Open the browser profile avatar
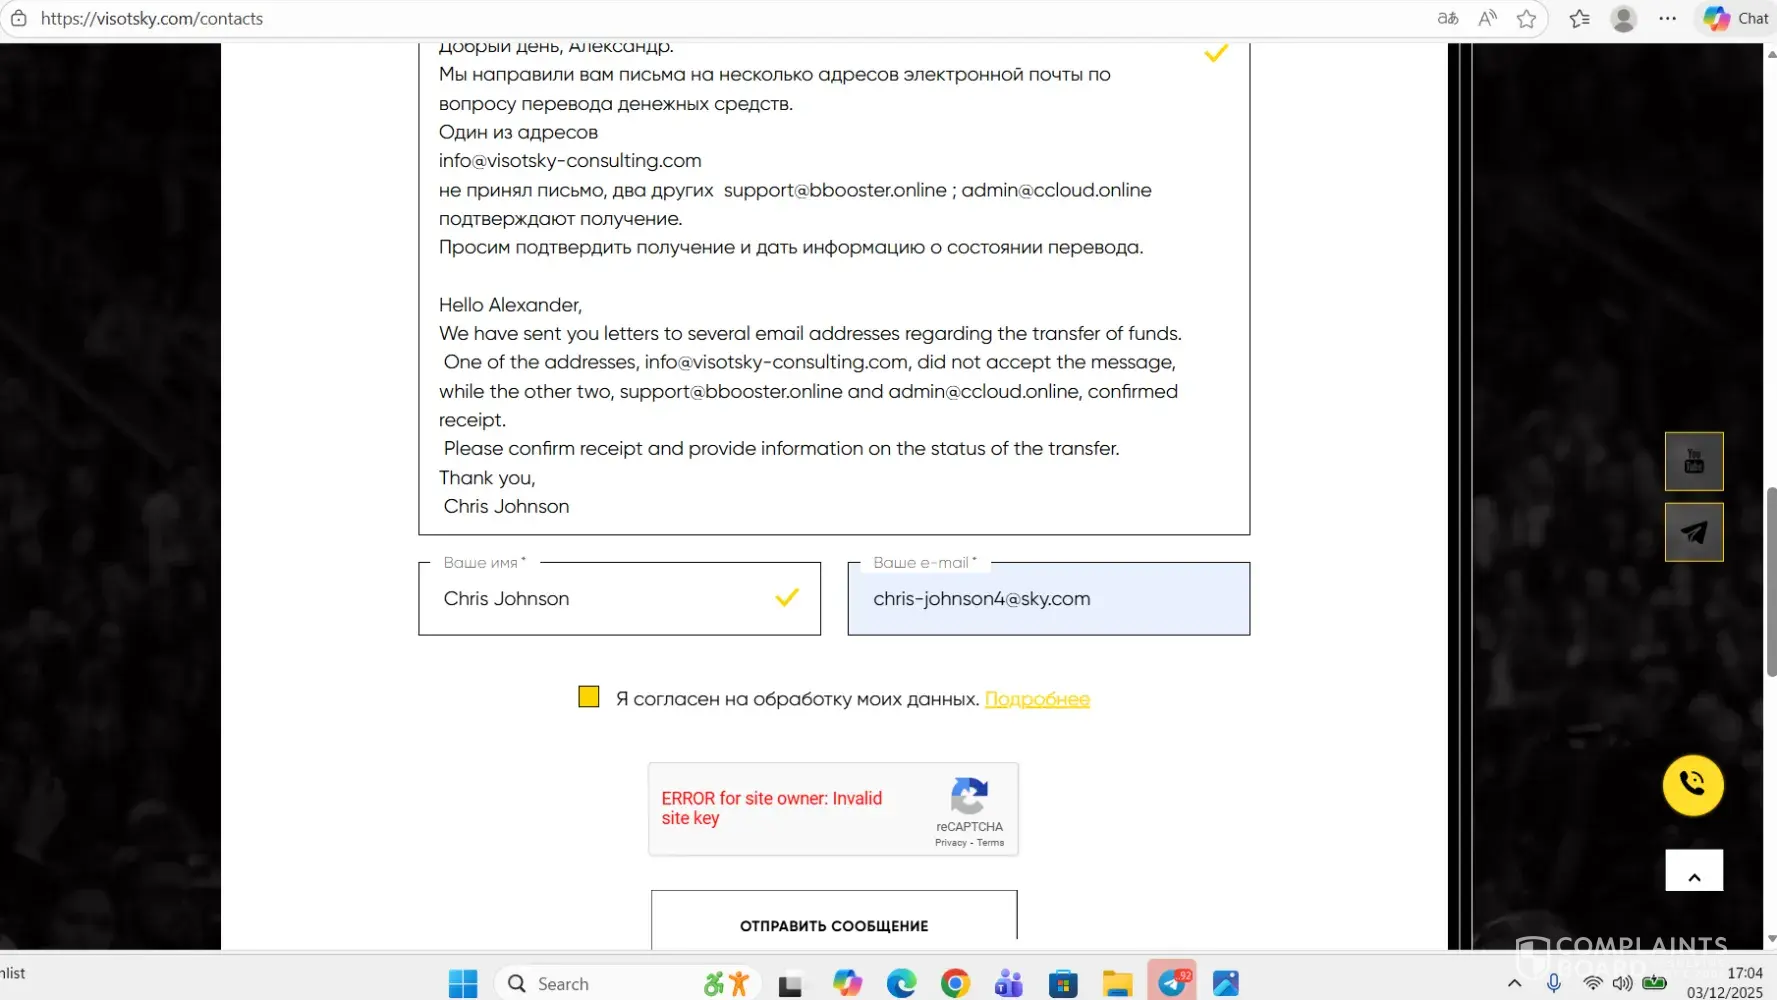The image size is (1777, 1000). [x=1623, y=19]
